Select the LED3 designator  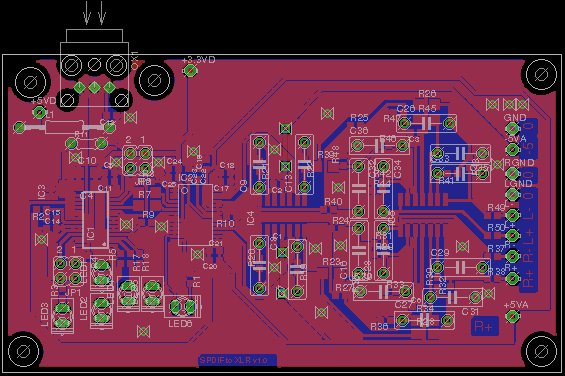45,315
